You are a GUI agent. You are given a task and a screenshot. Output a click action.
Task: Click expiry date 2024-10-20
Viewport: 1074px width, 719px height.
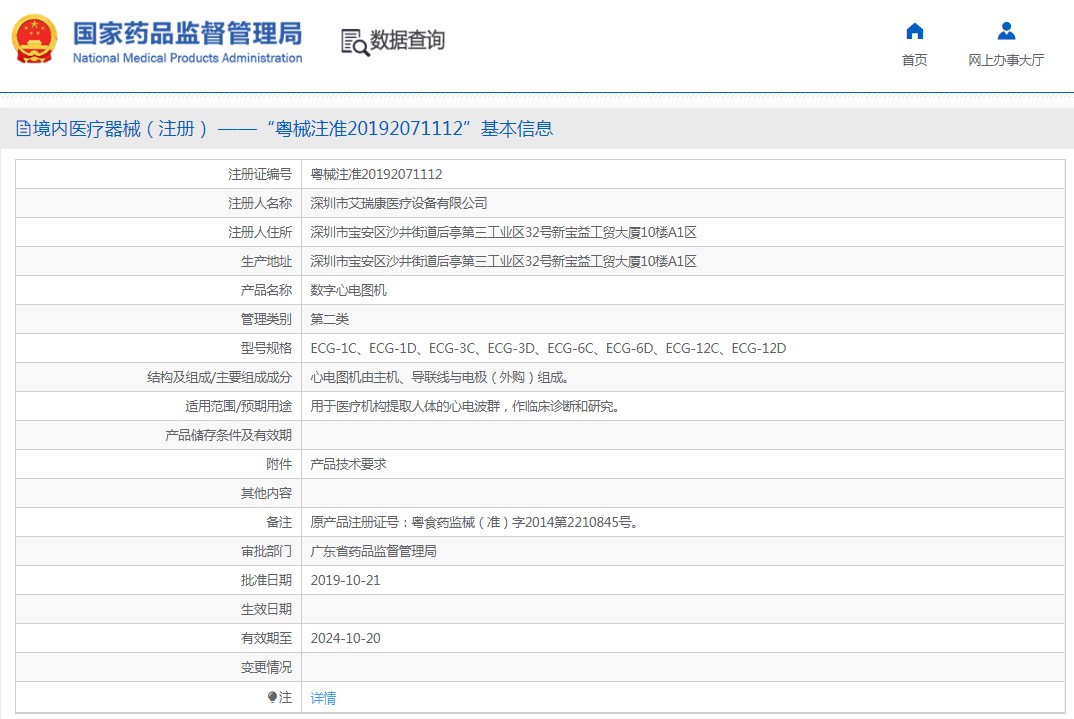pos(345,638)
